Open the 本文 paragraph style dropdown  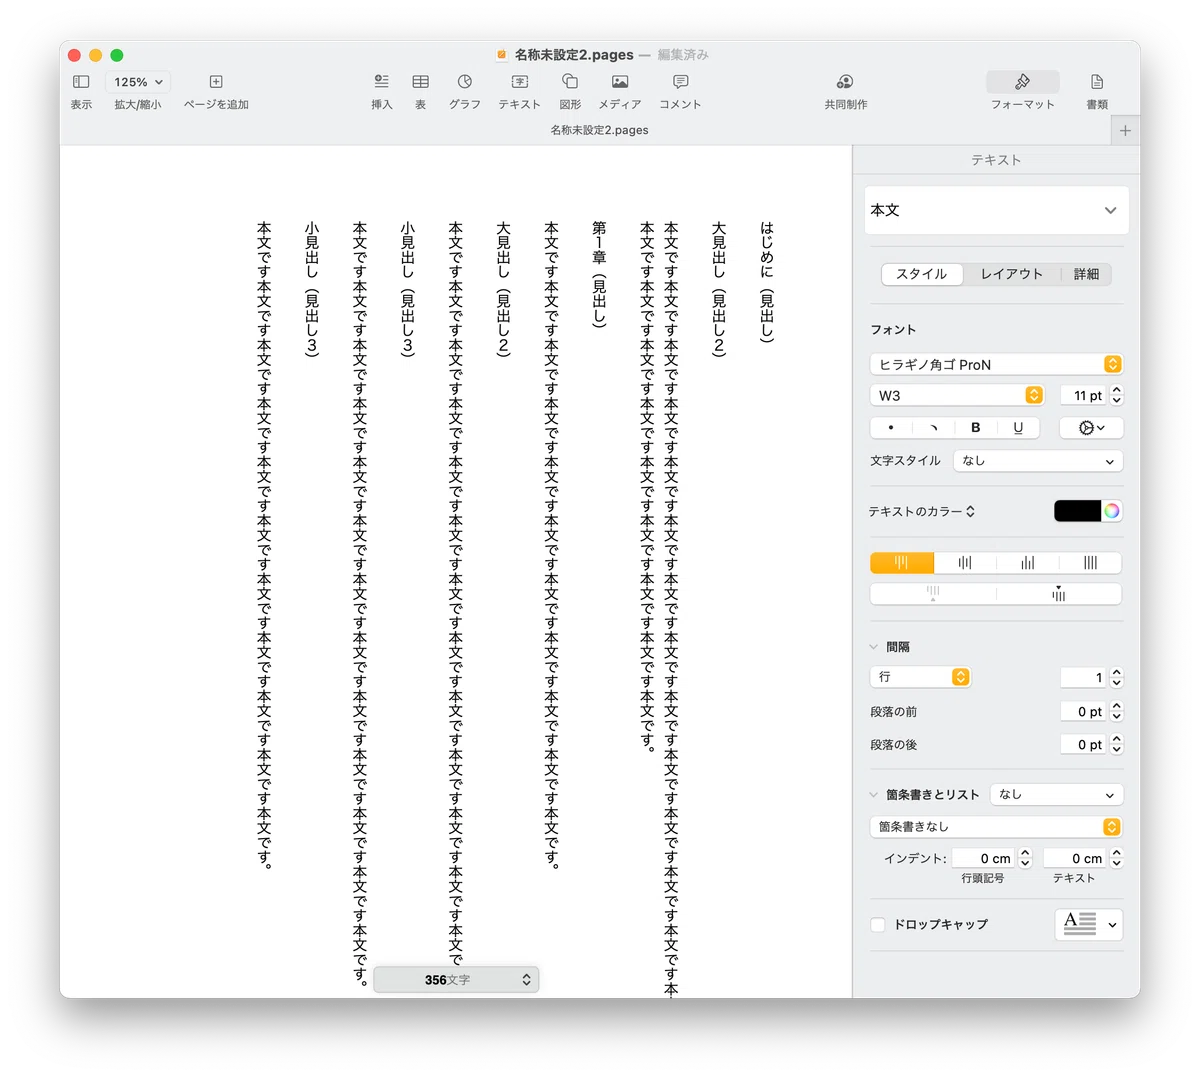996,210
